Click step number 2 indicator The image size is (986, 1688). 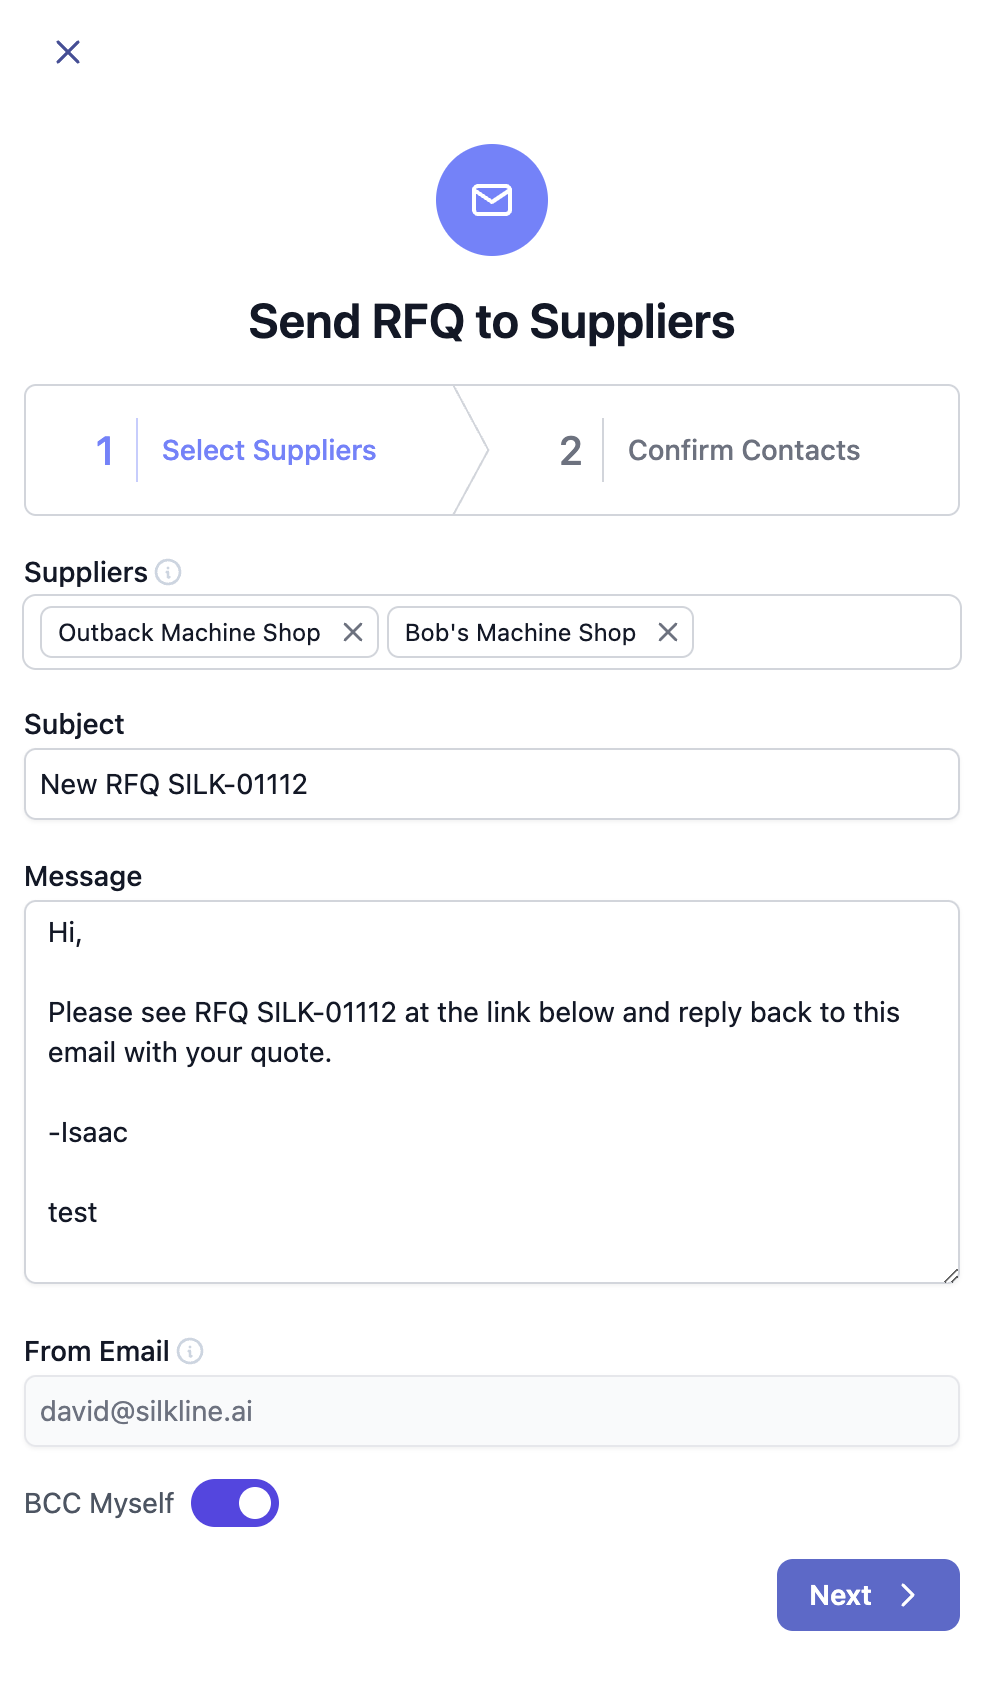pos(570,450)
